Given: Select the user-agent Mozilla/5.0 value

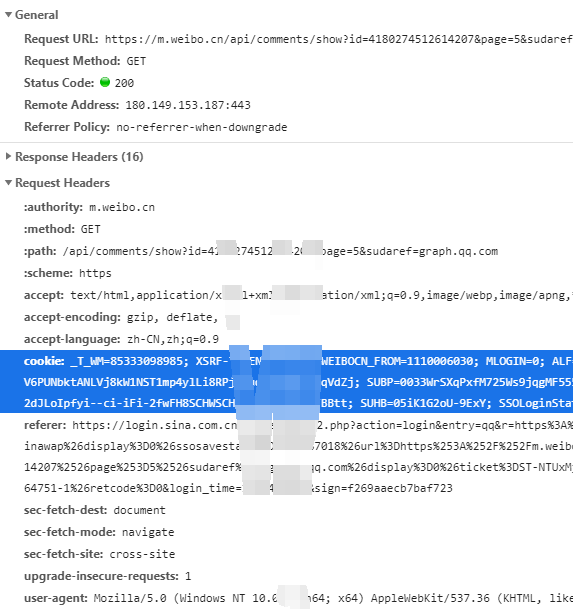Looking at the screenshot, I should pos(333,598).
